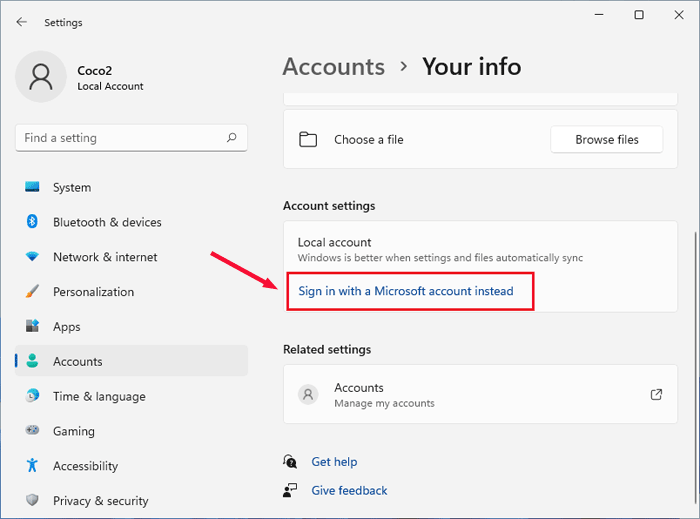Viewport: 700px width, 519px height.
Task: Click the back arrow in Settings
Action: 21,22
